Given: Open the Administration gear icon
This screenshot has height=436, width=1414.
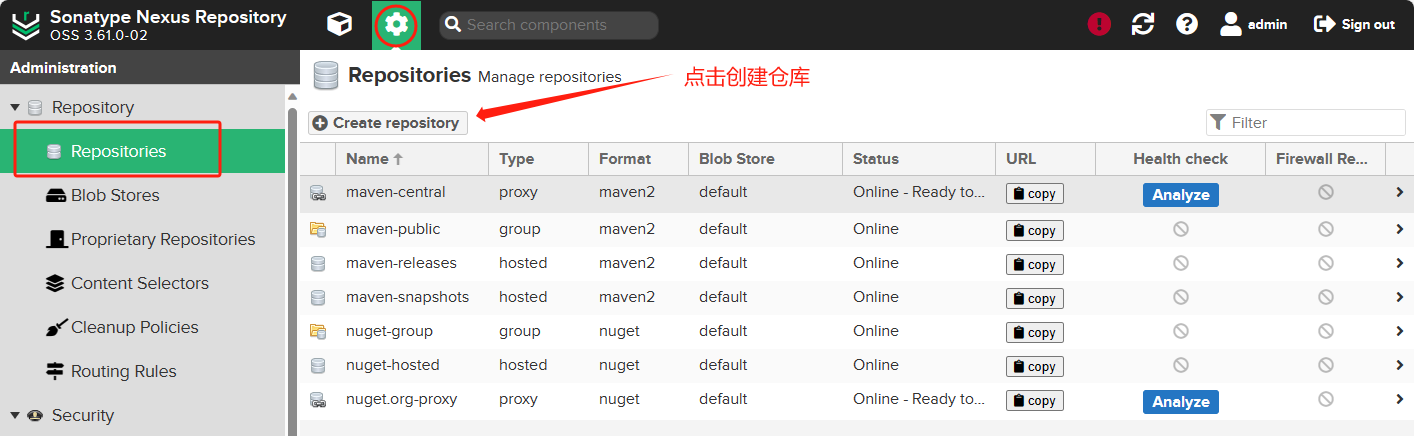Looking at the screenshot, I should click(397, 24).
